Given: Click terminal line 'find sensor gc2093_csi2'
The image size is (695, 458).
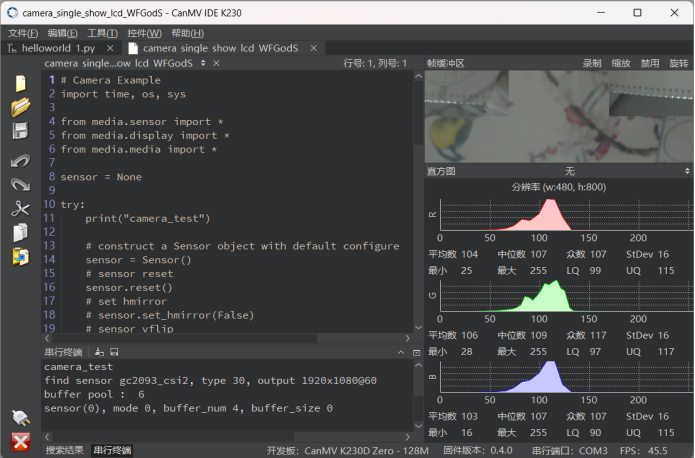Looking at the screenshot, I should [210, 380].
